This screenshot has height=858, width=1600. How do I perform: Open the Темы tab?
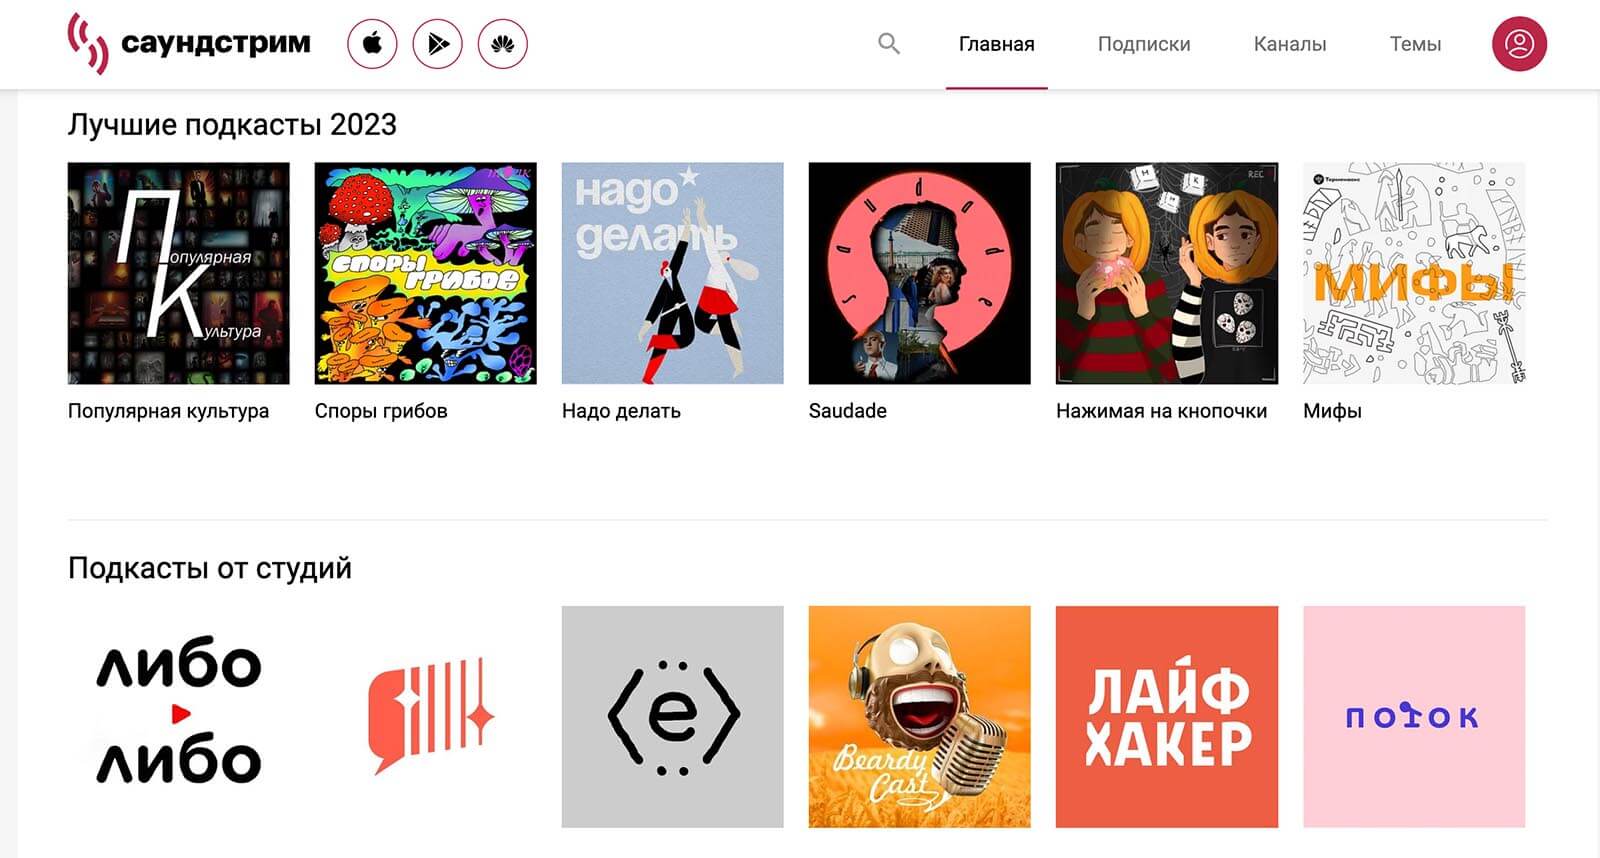1415,44
